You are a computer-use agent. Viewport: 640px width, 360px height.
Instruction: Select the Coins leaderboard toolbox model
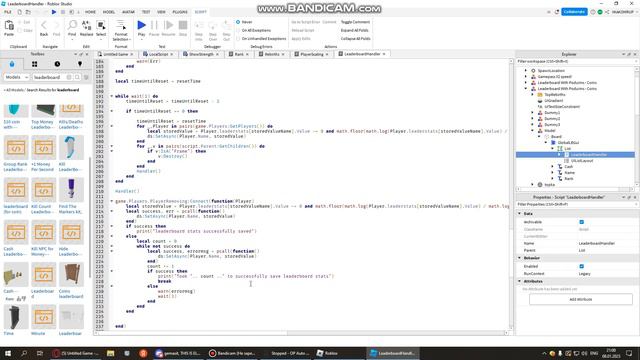pos(71,281)
